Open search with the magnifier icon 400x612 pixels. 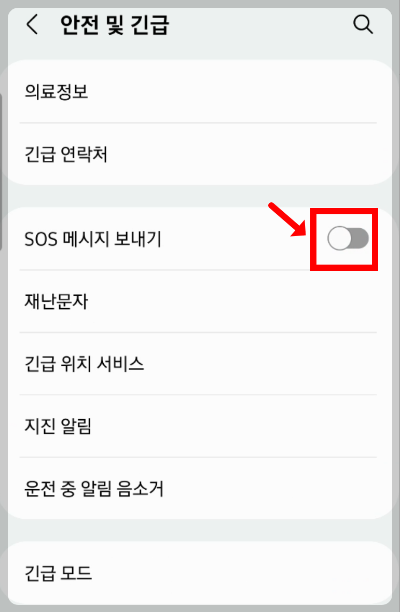(x=363, y=25)
